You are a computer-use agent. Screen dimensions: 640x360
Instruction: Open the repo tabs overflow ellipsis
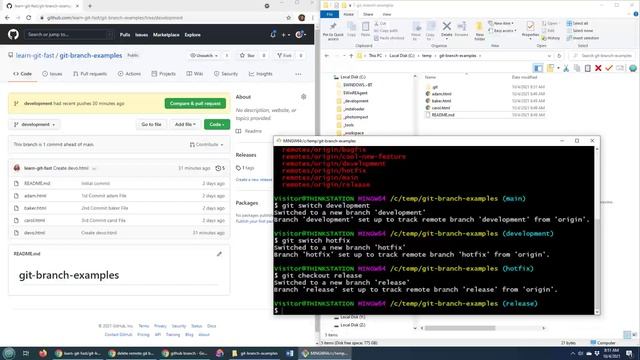298,74
